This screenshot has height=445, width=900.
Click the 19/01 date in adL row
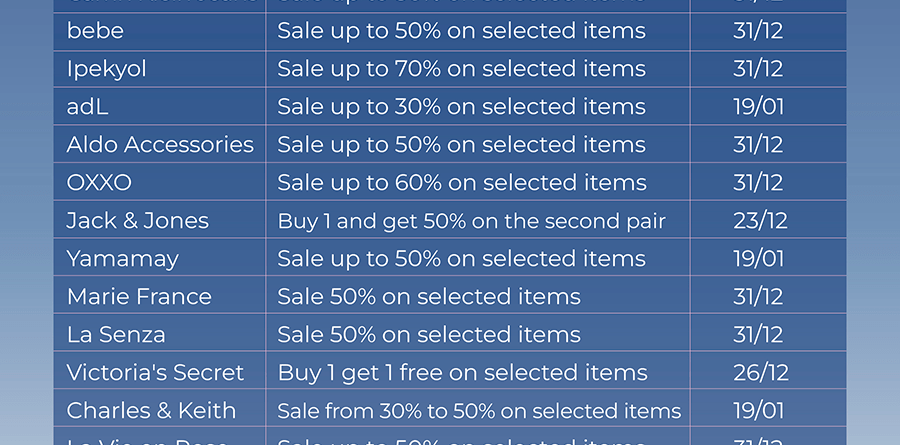pyautogui.click(x=759, y=107)
